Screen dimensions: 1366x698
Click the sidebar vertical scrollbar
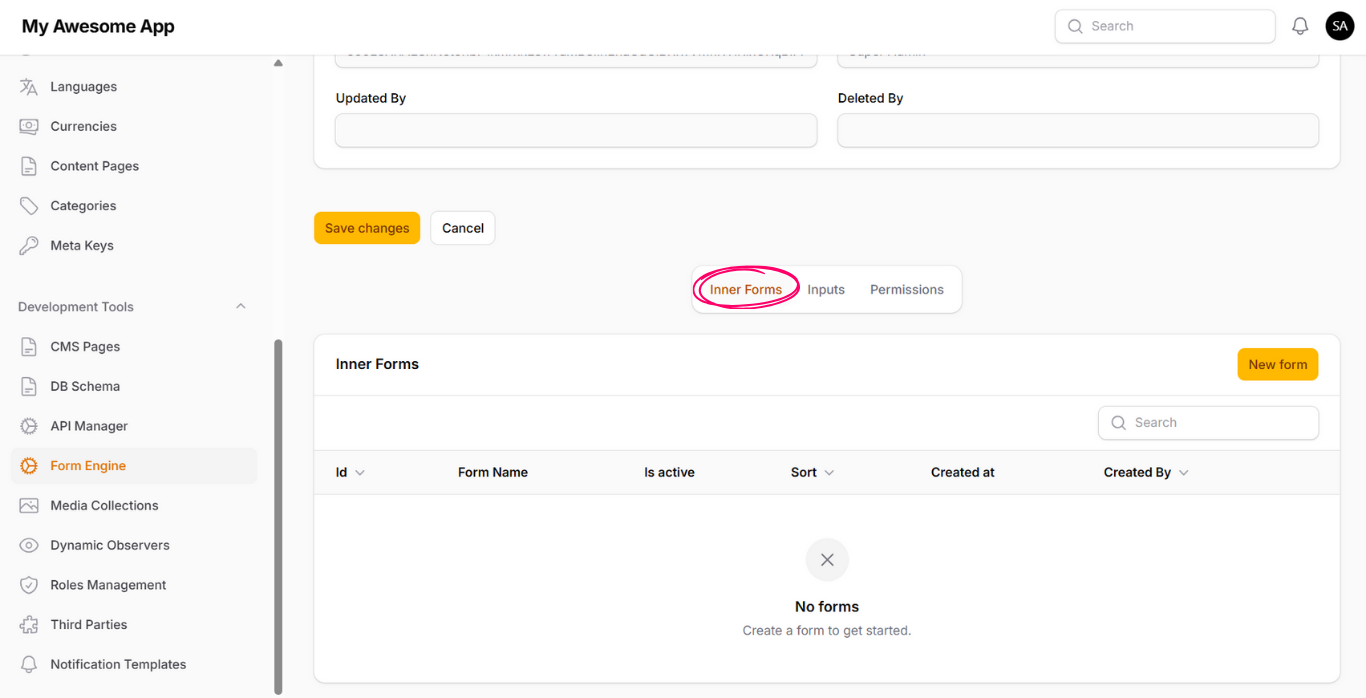278,515
